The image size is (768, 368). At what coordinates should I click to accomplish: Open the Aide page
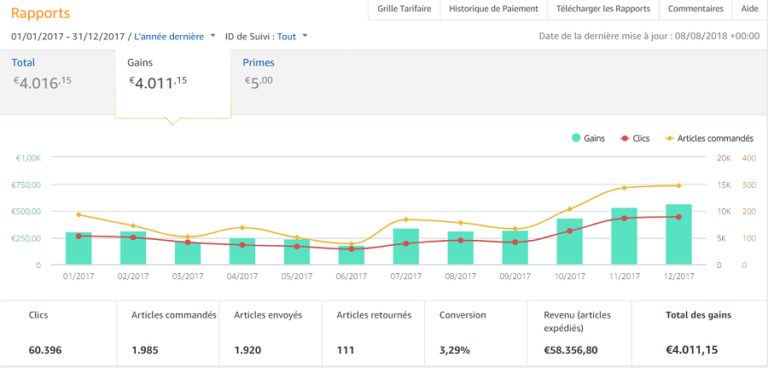(x=749, y=9)
